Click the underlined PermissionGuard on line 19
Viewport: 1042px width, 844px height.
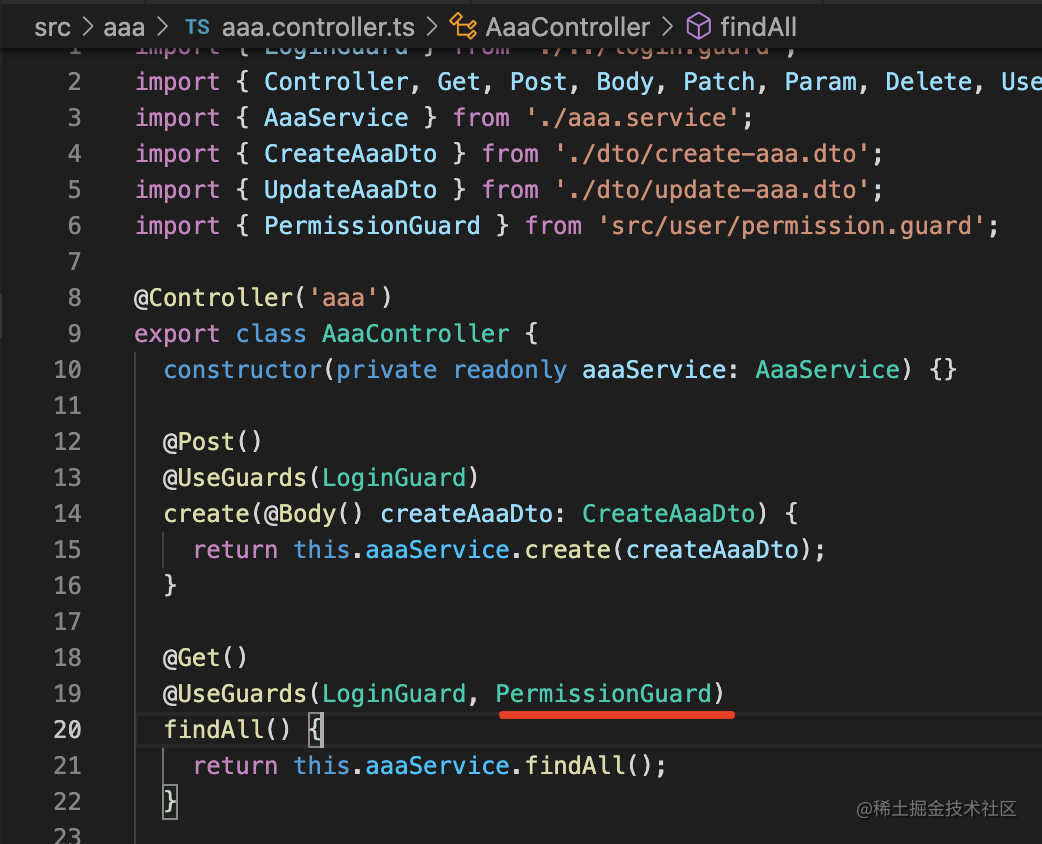[x=603, y=694]
